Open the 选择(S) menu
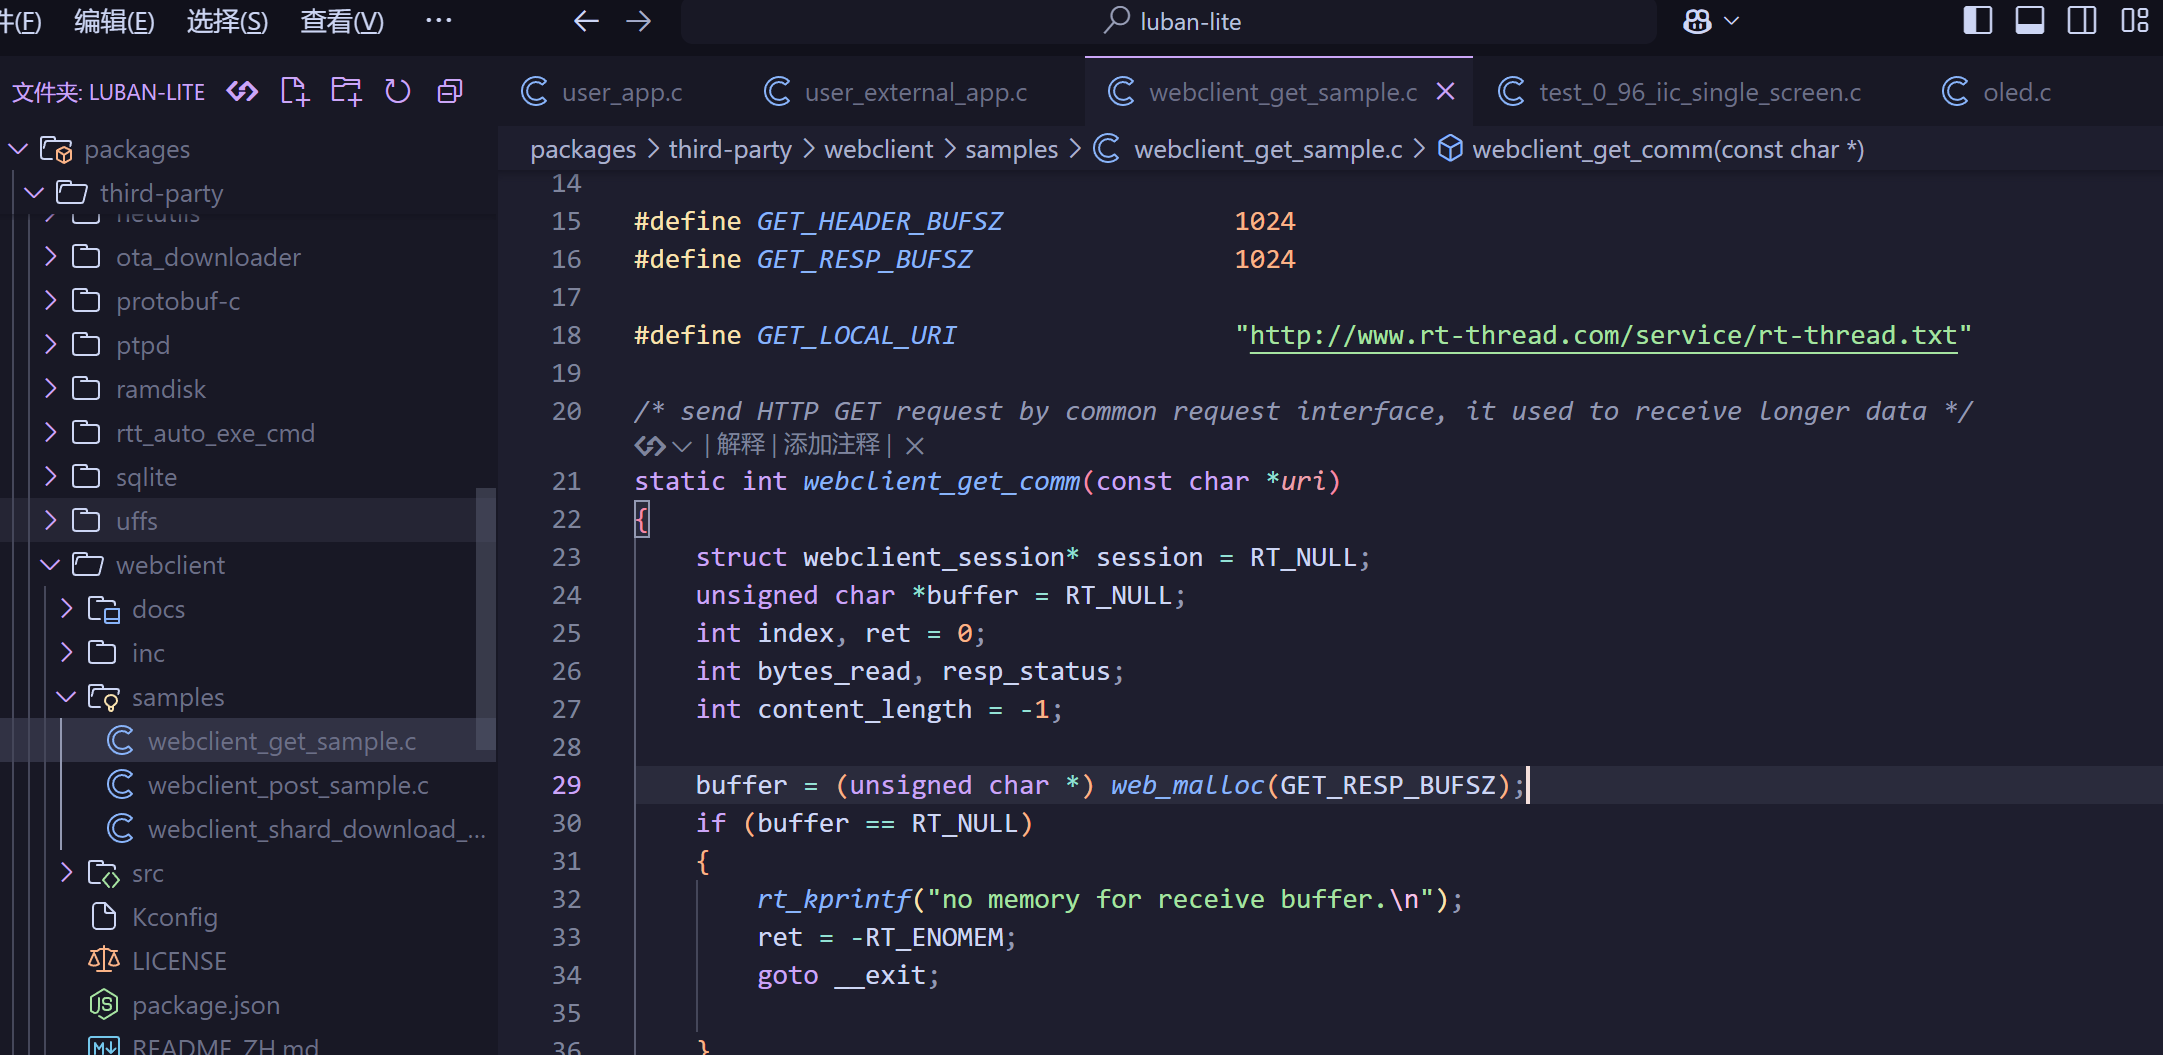The height and width of the screenshot is (1055, 2163). click(x=227, y=21)
